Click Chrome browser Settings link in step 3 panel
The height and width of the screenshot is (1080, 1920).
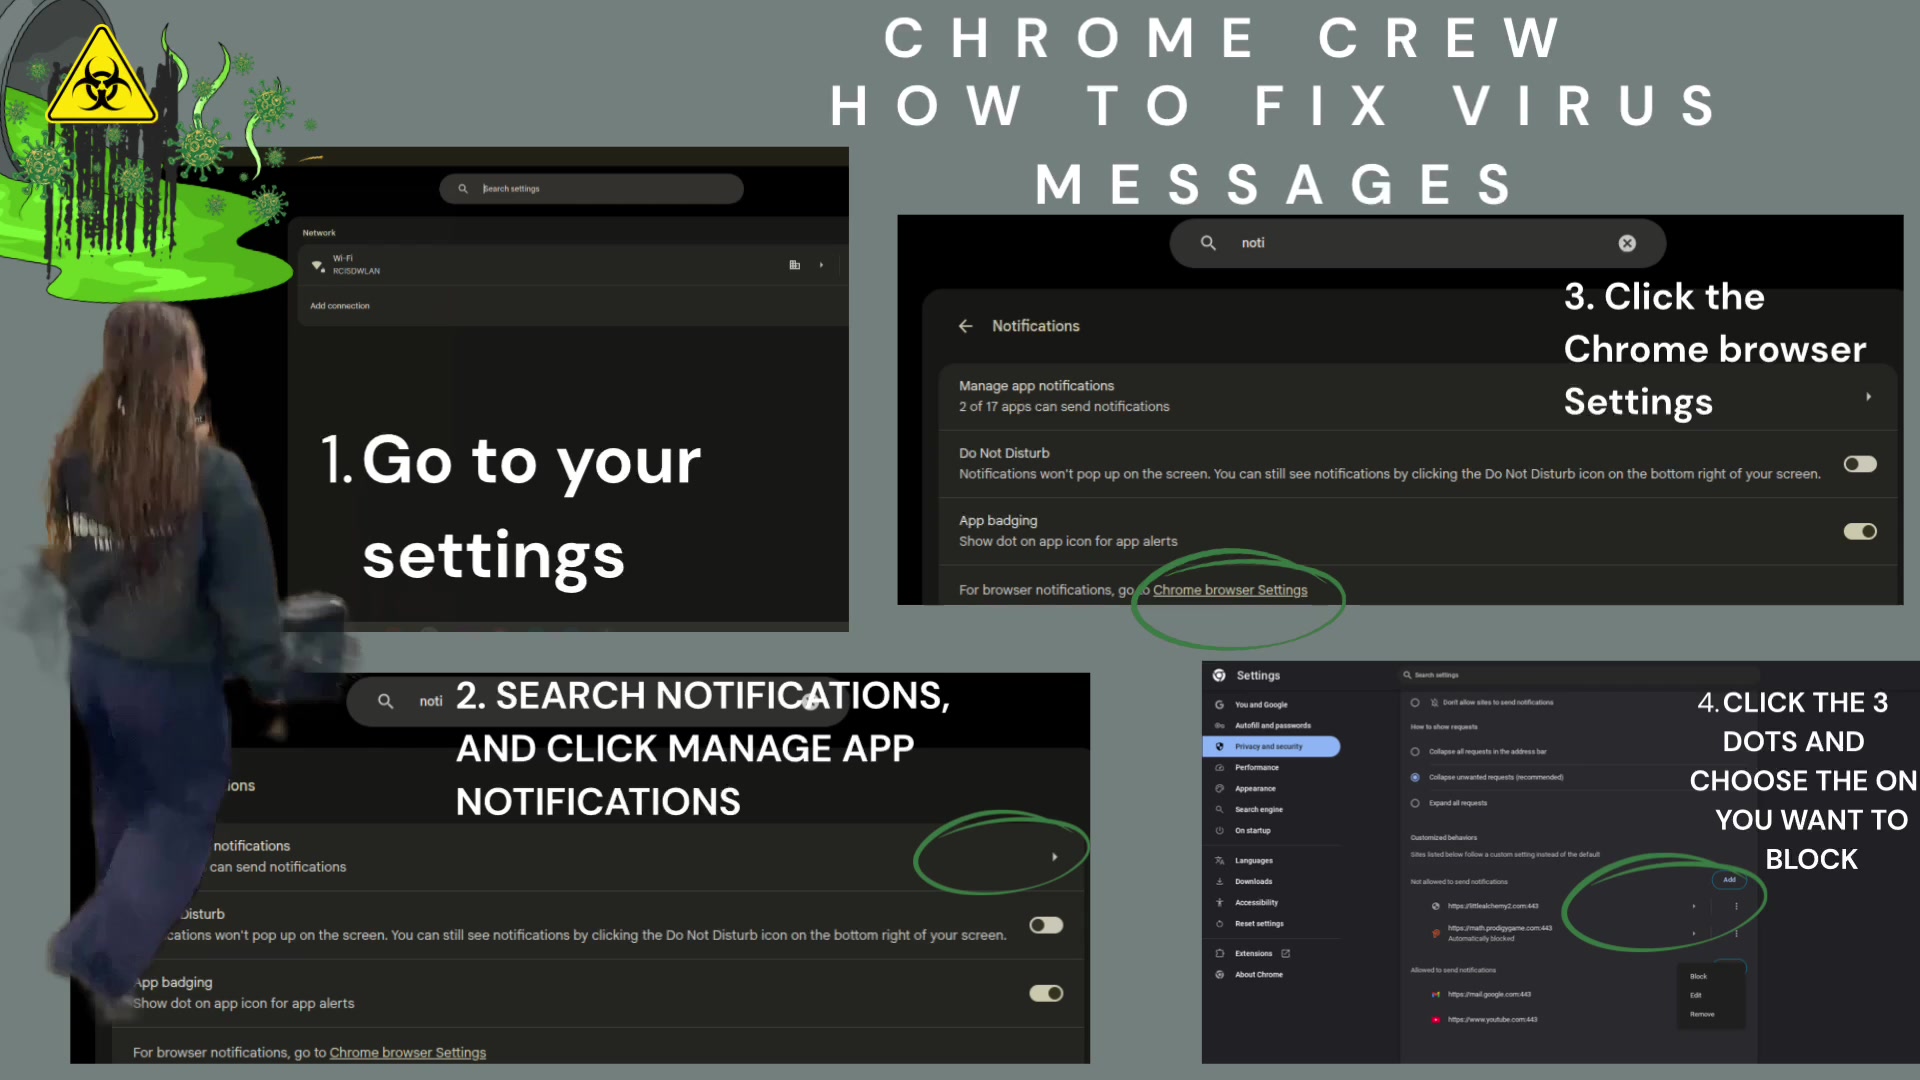(1230, 590)
